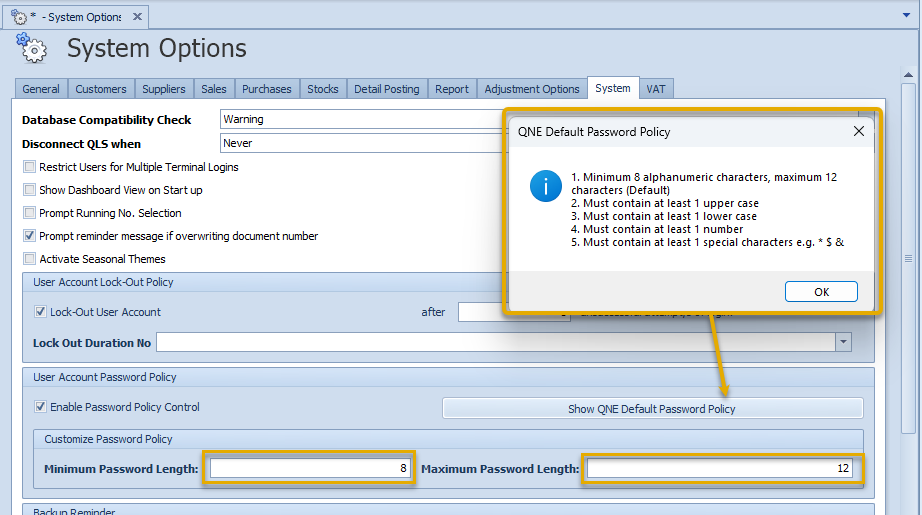Screen dimensions: 922x515
Task: Click the QNE Default Password Policy dialog title
Action: click(594, 132)
